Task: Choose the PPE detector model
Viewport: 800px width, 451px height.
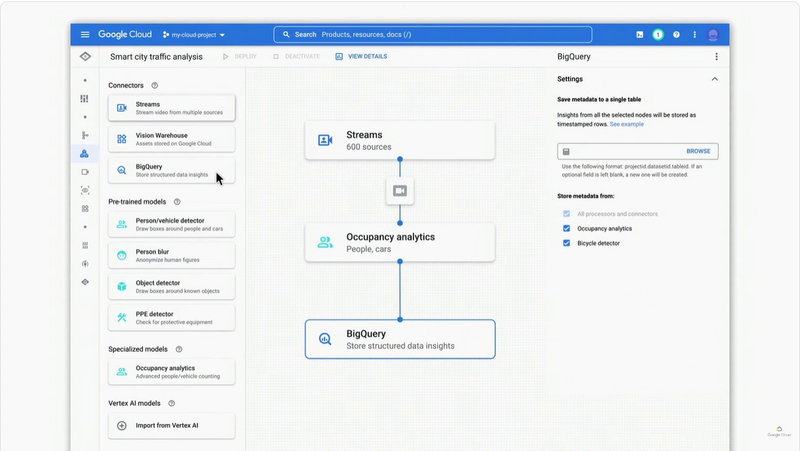Action: (x=171, y=318)
